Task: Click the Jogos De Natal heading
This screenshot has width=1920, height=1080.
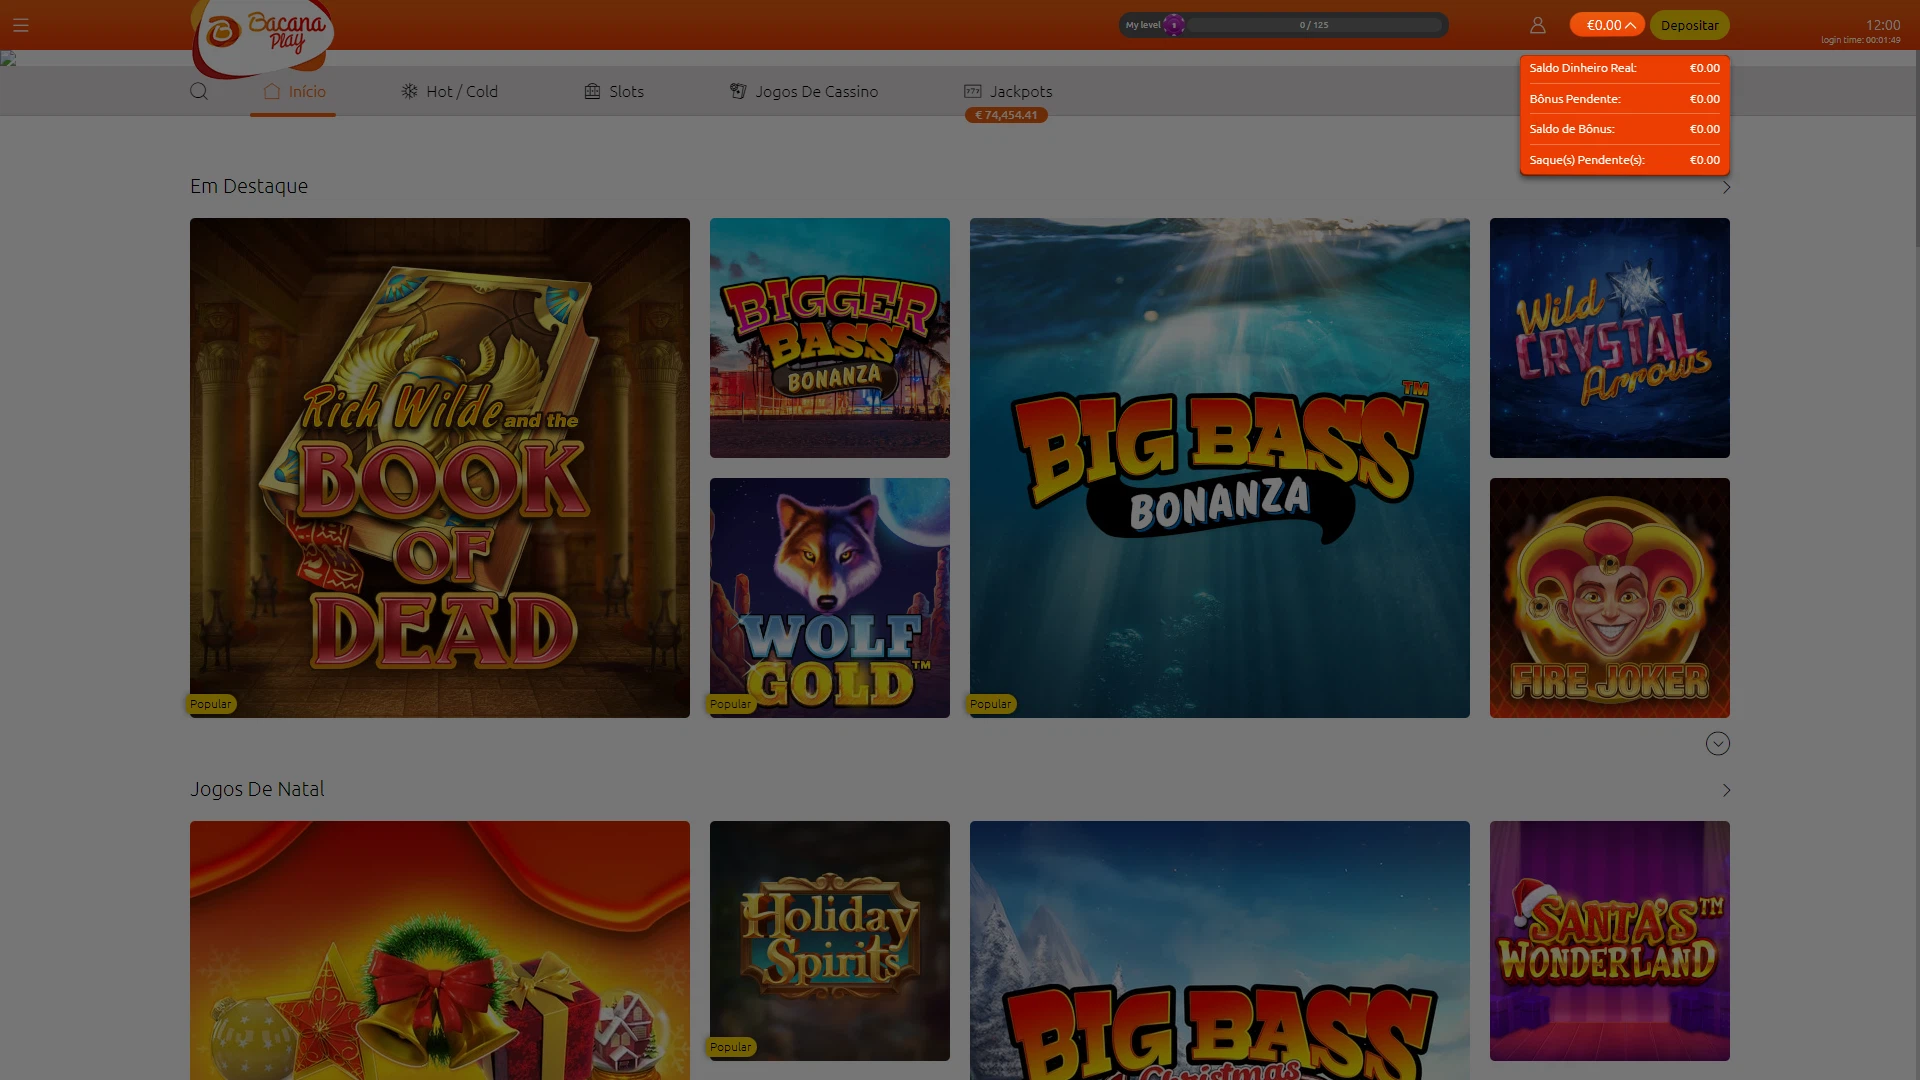Action: pyautogui.click(x=257, y=789)
